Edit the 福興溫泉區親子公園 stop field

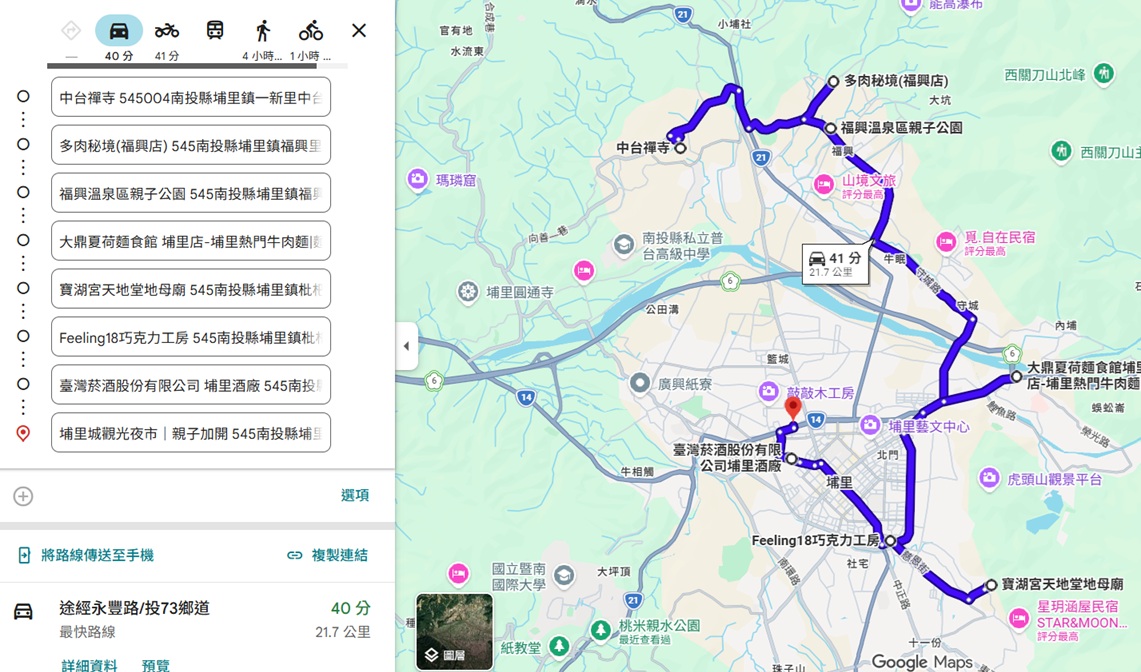click(x=191, y=193)
